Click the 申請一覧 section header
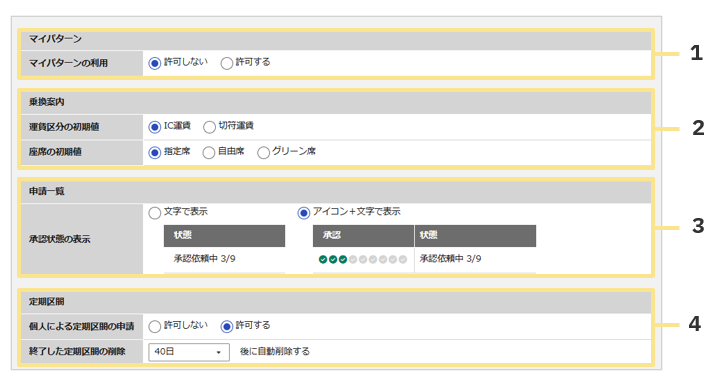Viewport: 711px width, 384px height. (x=336, y=191)
